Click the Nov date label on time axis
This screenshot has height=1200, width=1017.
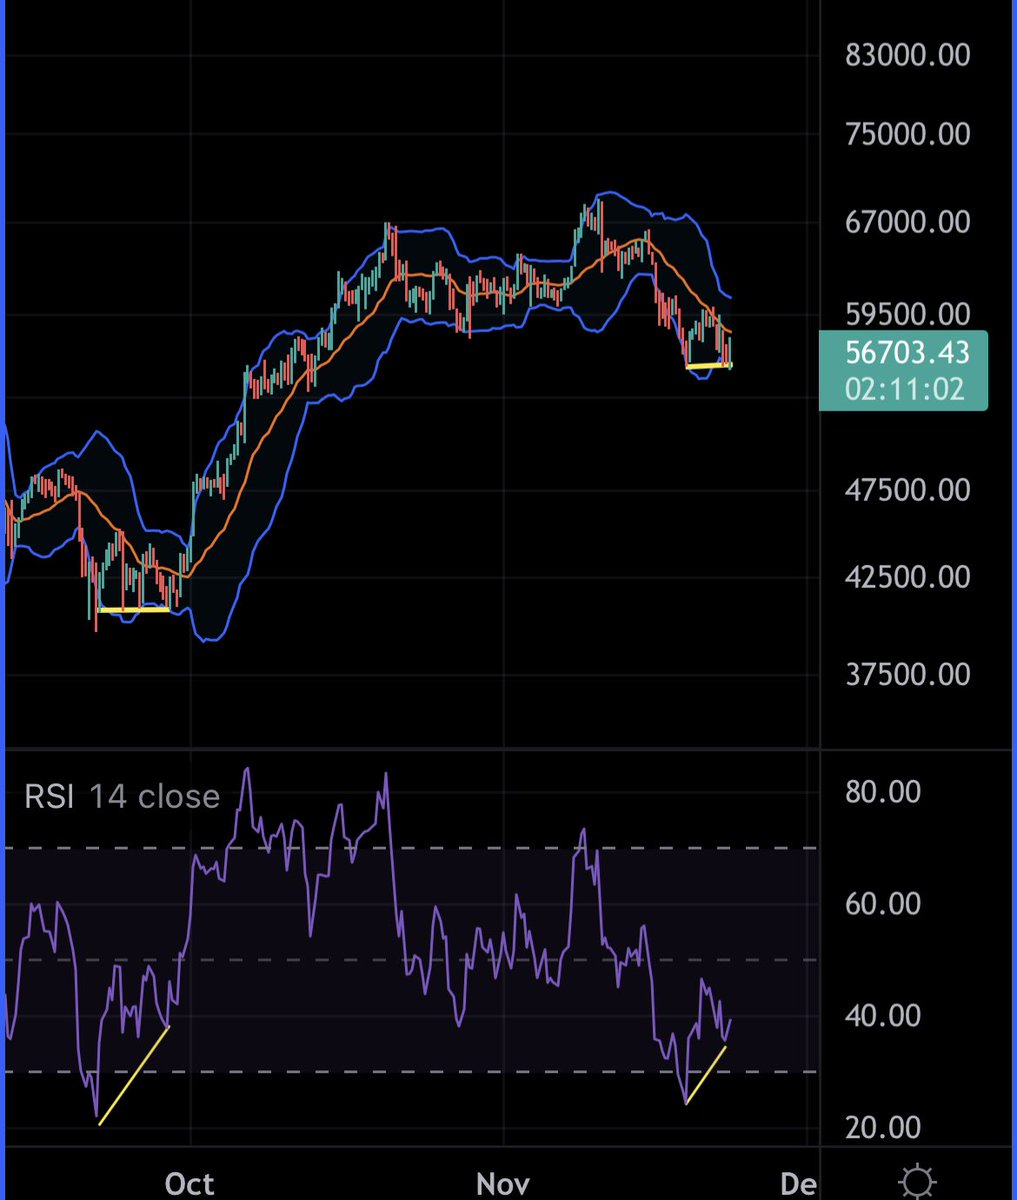pos(503,1184)
